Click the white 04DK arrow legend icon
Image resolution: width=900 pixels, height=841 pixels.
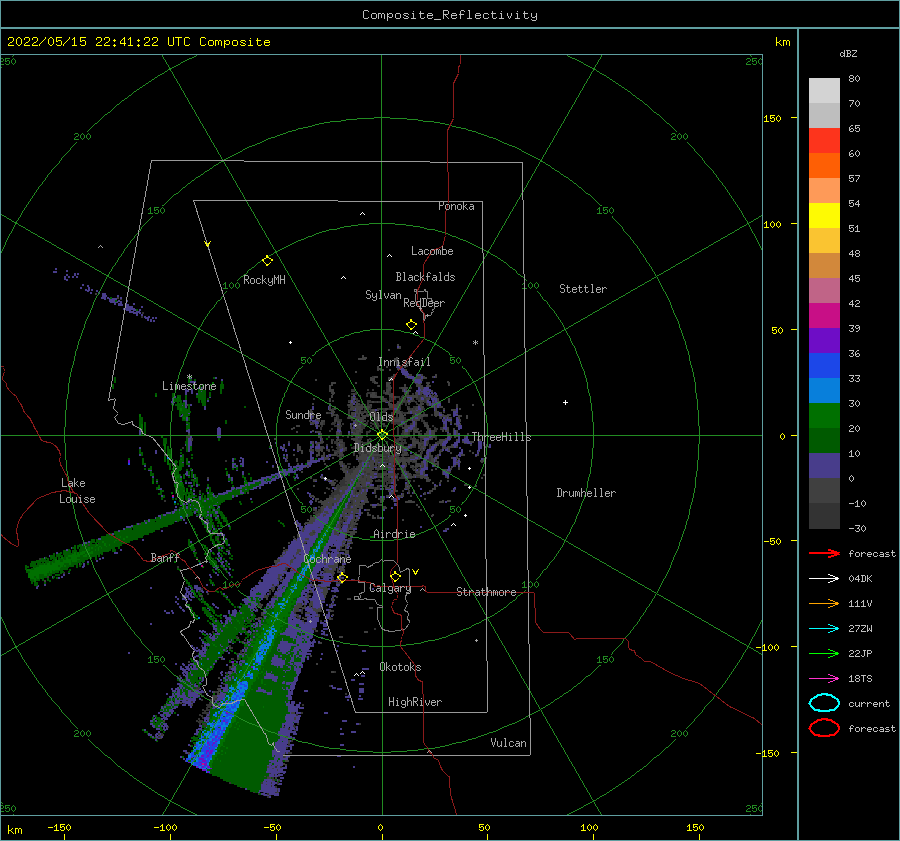tap(824, 578)
